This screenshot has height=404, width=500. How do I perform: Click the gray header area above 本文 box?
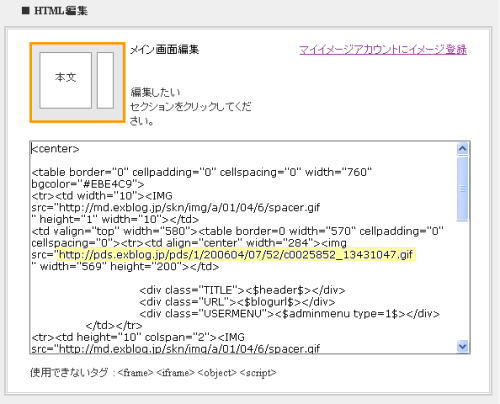tap(77, 48)
